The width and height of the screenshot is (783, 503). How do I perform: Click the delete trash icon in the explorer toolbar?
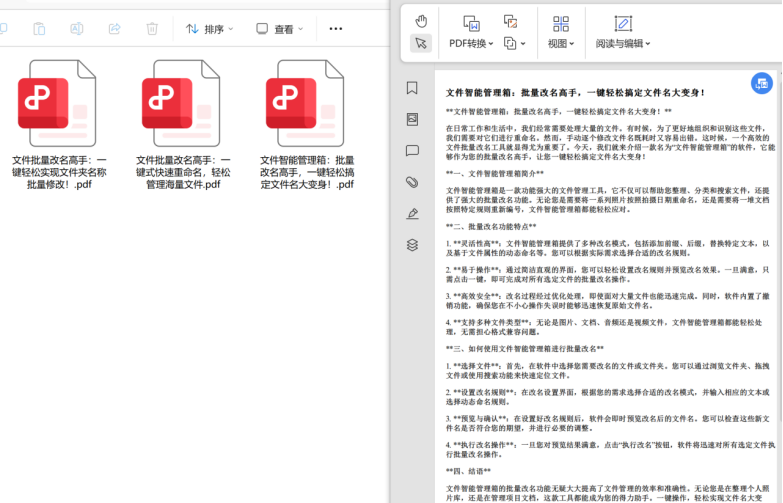(x=152, y=28)
